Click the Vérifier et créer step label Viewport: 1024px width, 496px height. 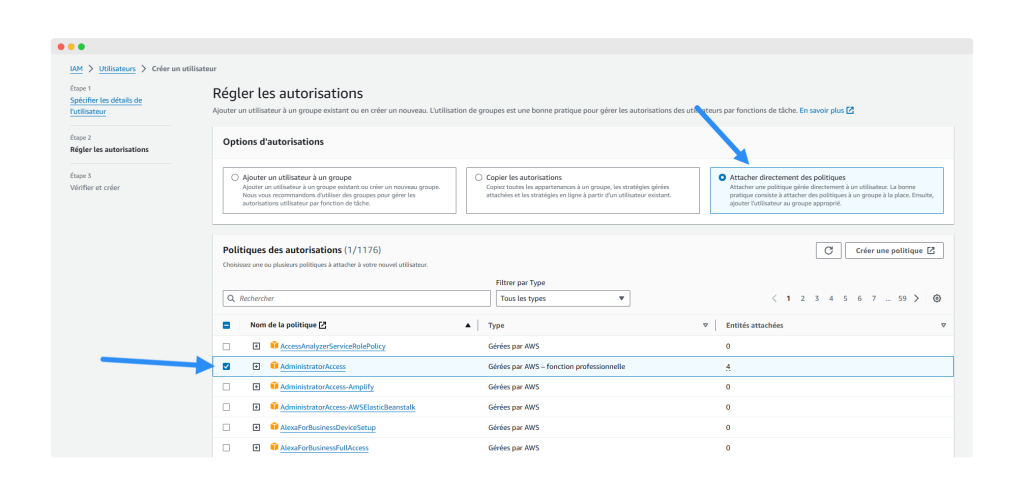pyautogui.click(x=95, y=187)
